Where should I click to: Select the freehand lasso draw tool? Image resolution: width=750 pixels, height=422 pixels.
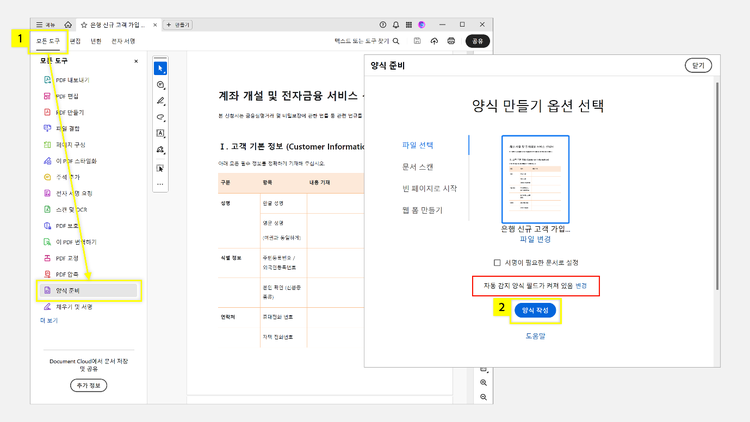[161, 117]
